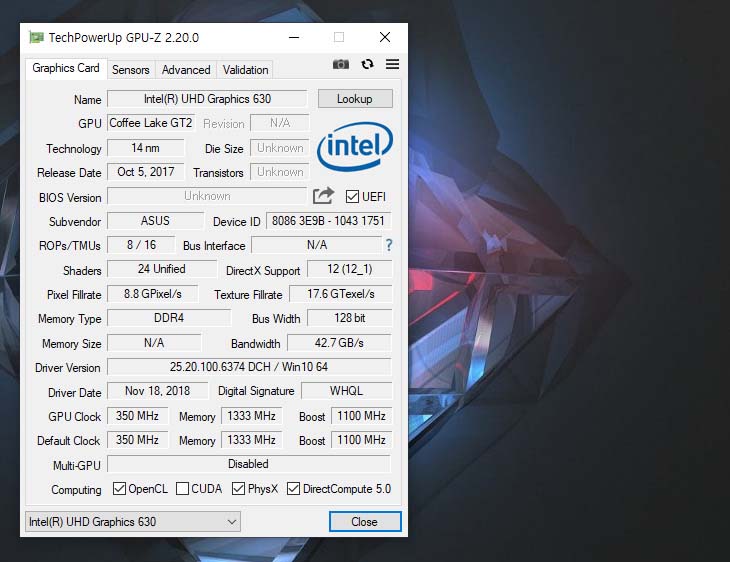Click GPU Clock row Memory 1333 MHz
The image size is (730, 562).
(x=251, y=415)
